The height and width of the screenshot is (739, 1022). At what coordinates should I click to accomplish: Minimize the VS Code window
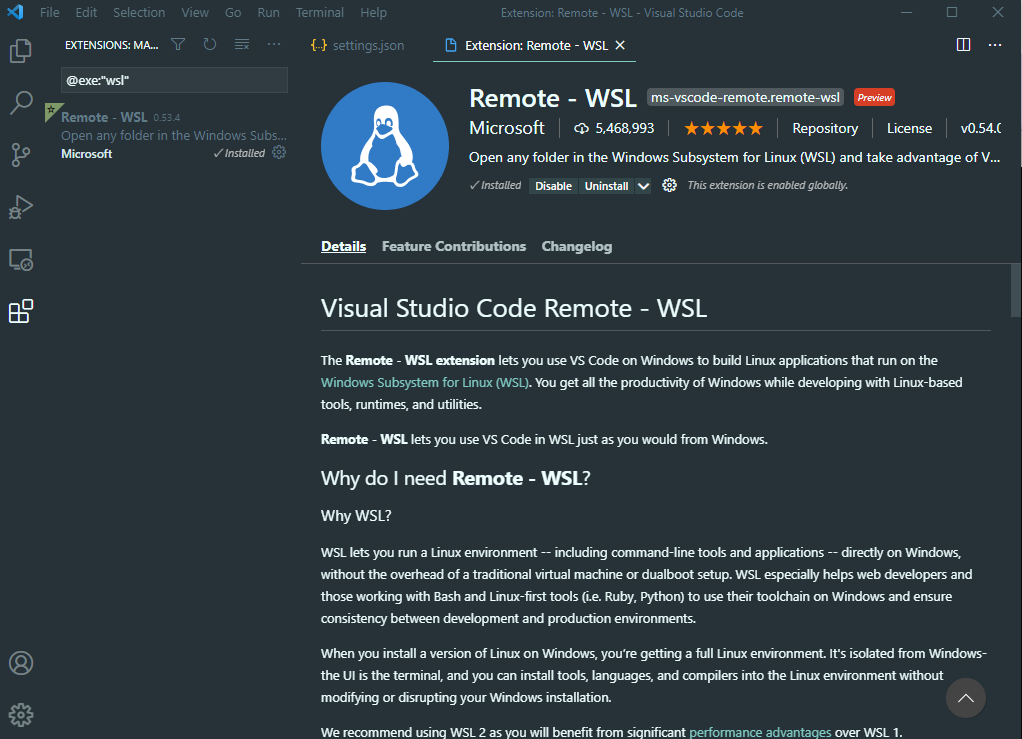point(906,12)
